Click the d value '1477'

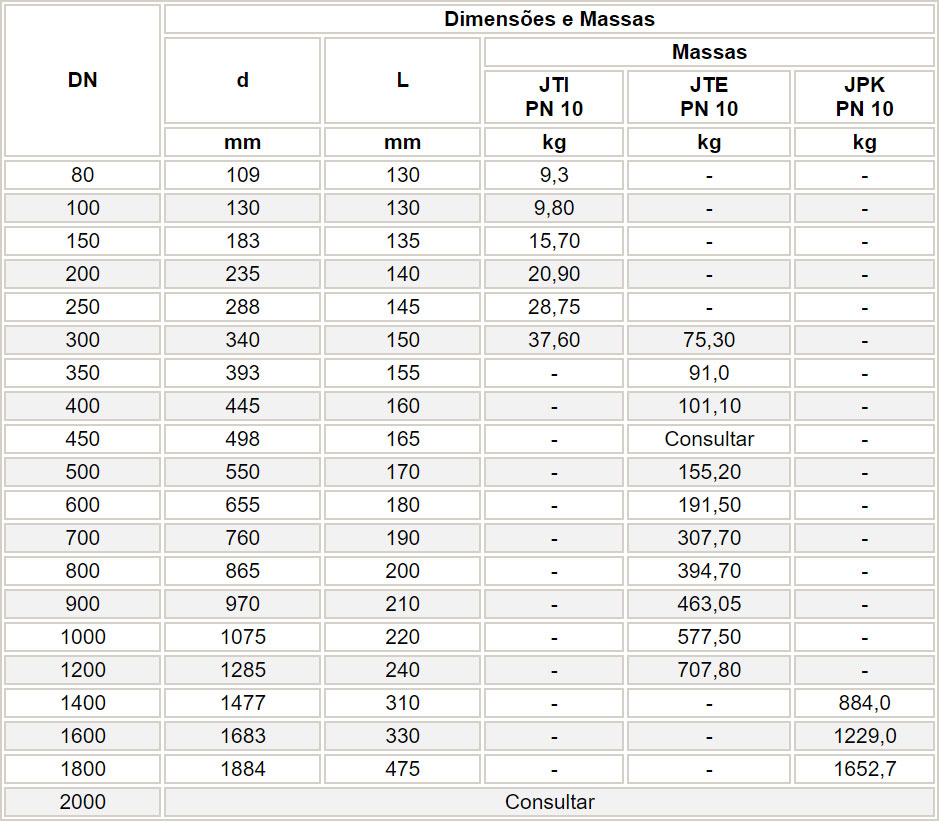(243, 702)
